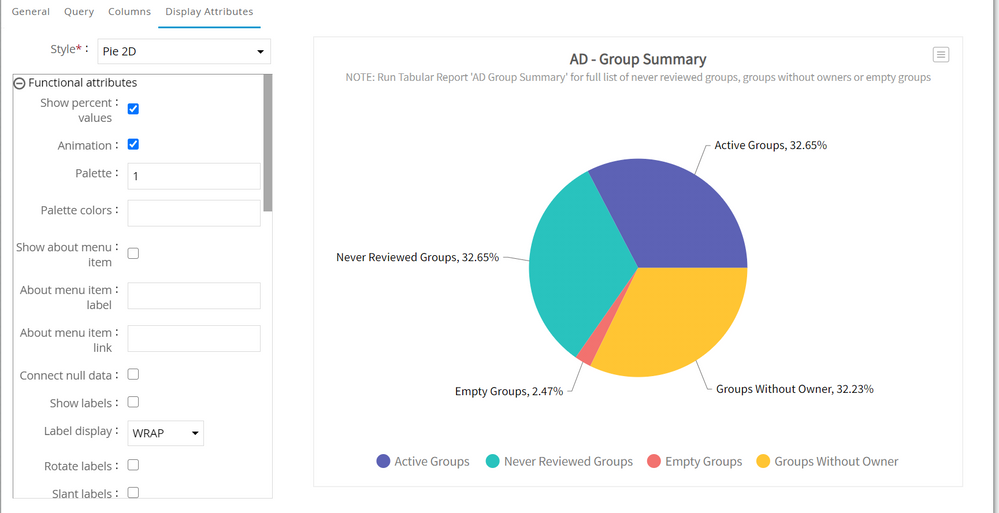Enable the Show labels checkbox

pos(133,402)
